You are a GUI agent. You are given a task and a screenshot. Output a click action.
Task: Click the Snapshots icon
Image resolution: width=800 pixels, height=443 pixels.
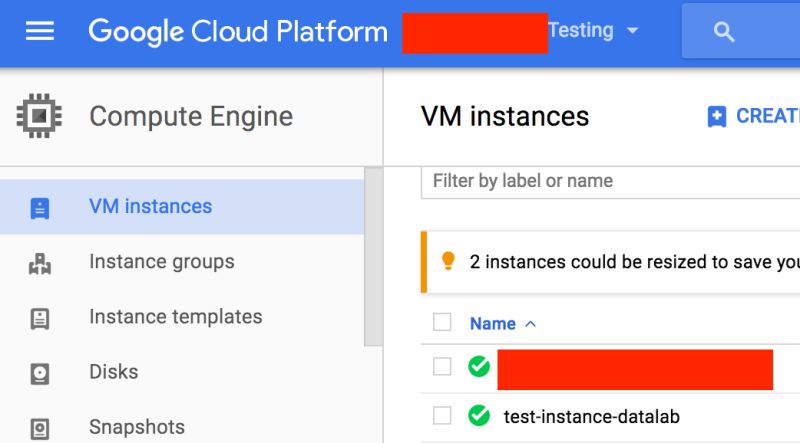coord(40,429)
